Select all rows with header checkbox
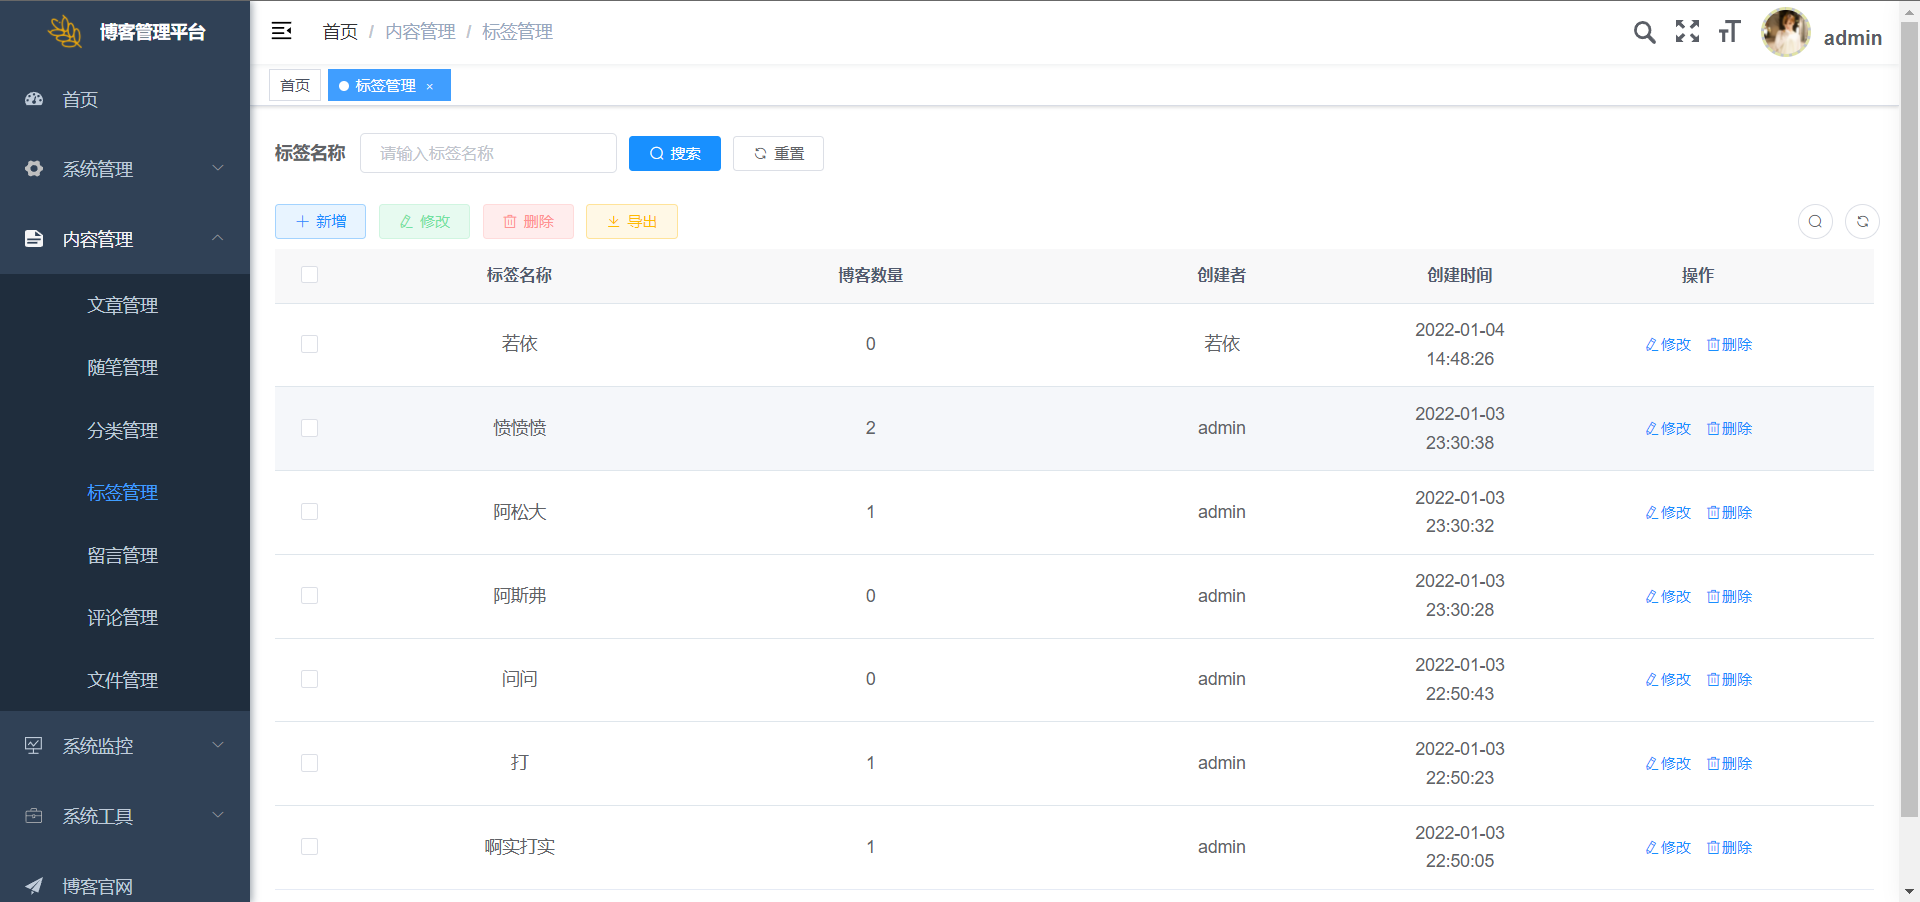The width and height of the screenshot is (1920, 902). click(x=310, y=275)
